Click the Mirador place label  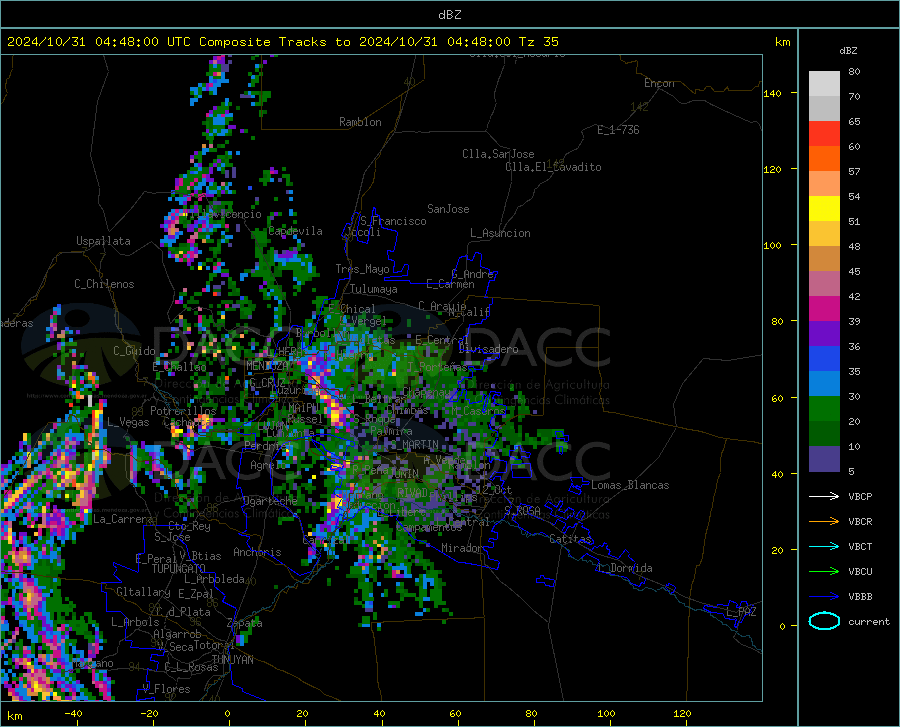tap(461, 548)
